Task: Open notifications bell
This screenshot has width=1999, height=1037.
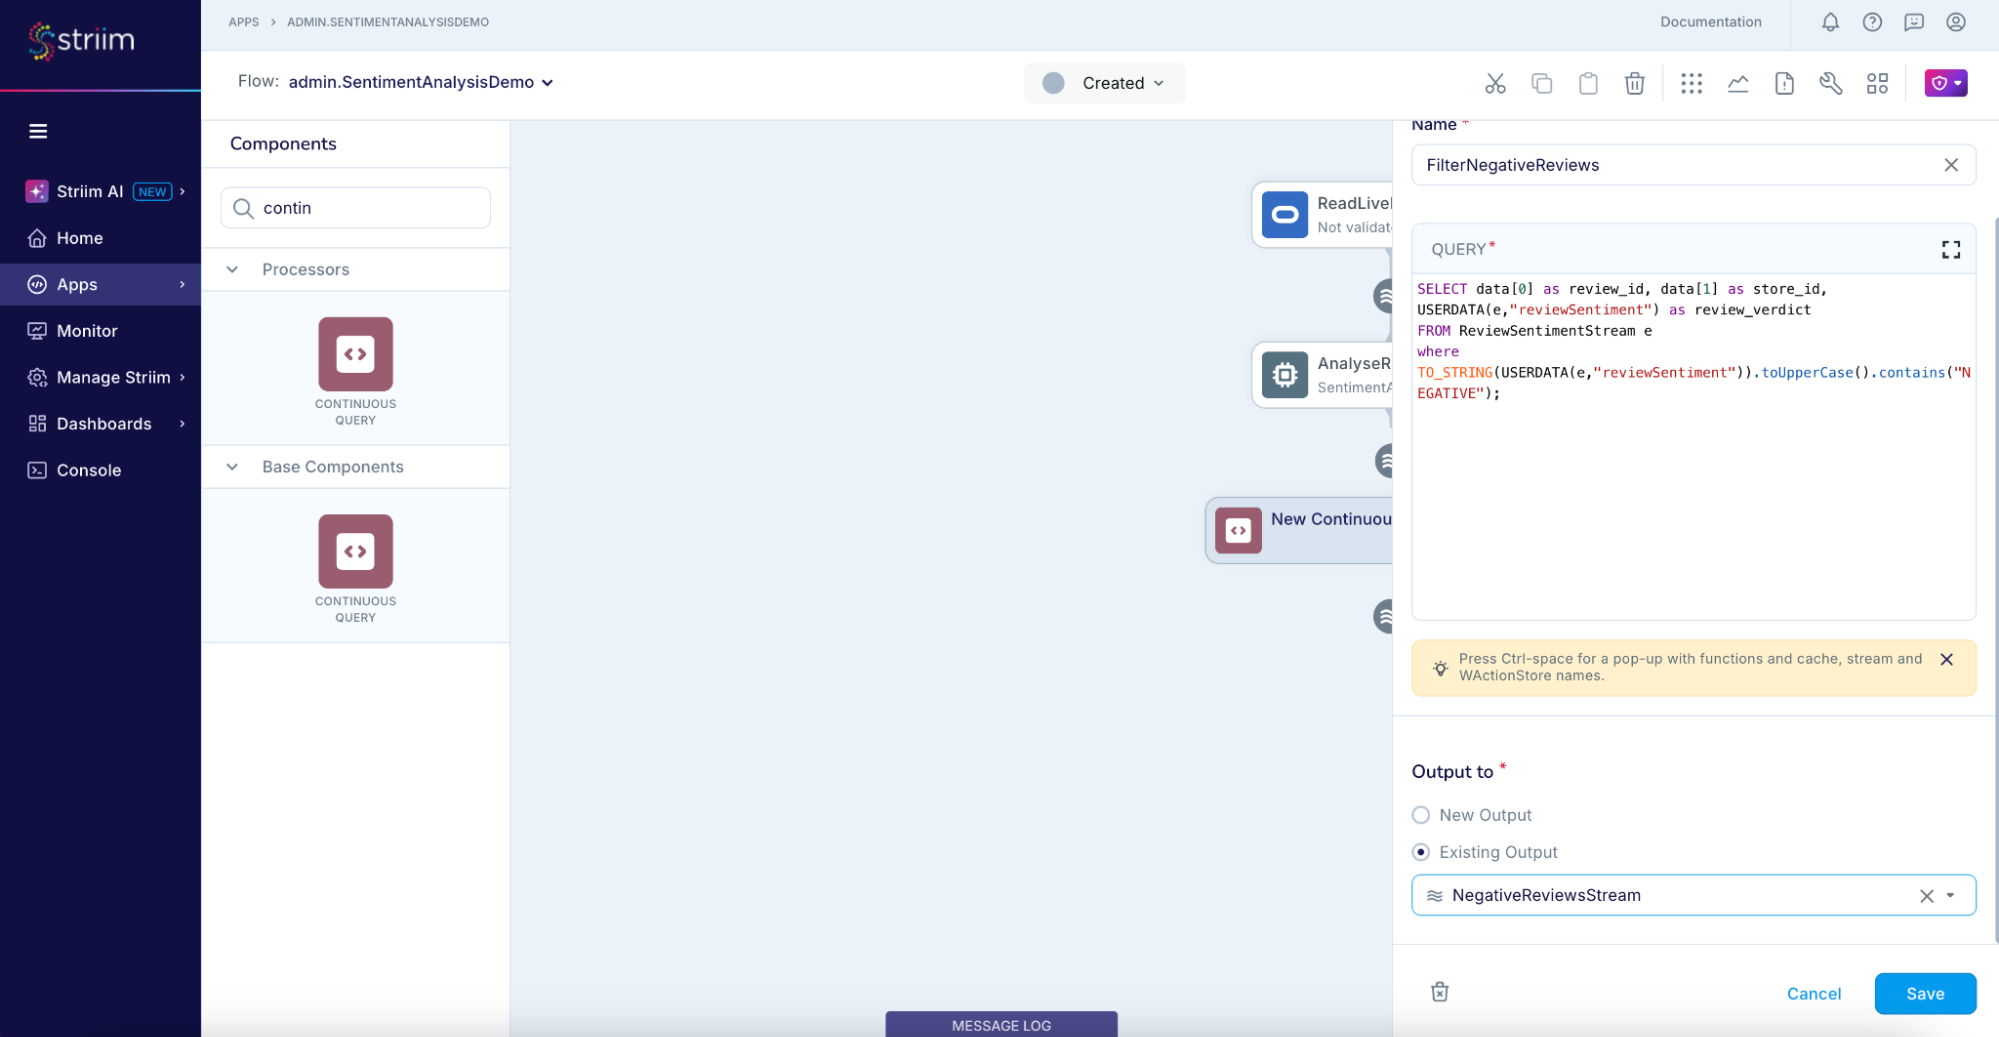Action: 1830,22
